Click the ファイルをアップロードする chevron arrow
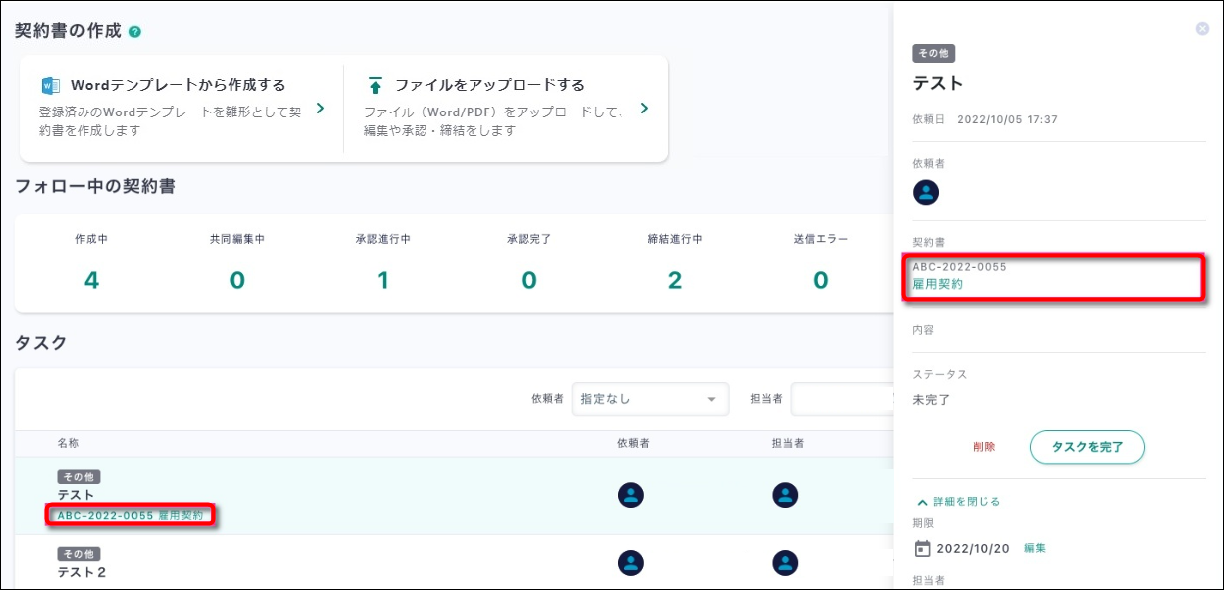This screenshot has height=590, width=1224. (x=644, y=108)
